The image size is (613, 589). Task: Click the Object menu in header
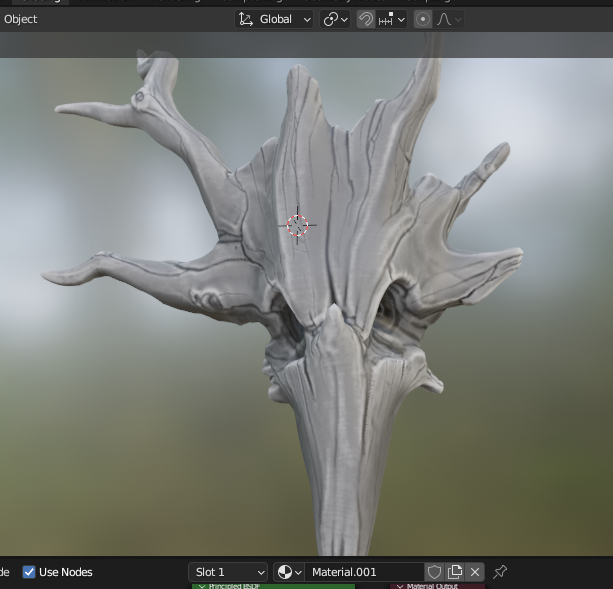20,19
